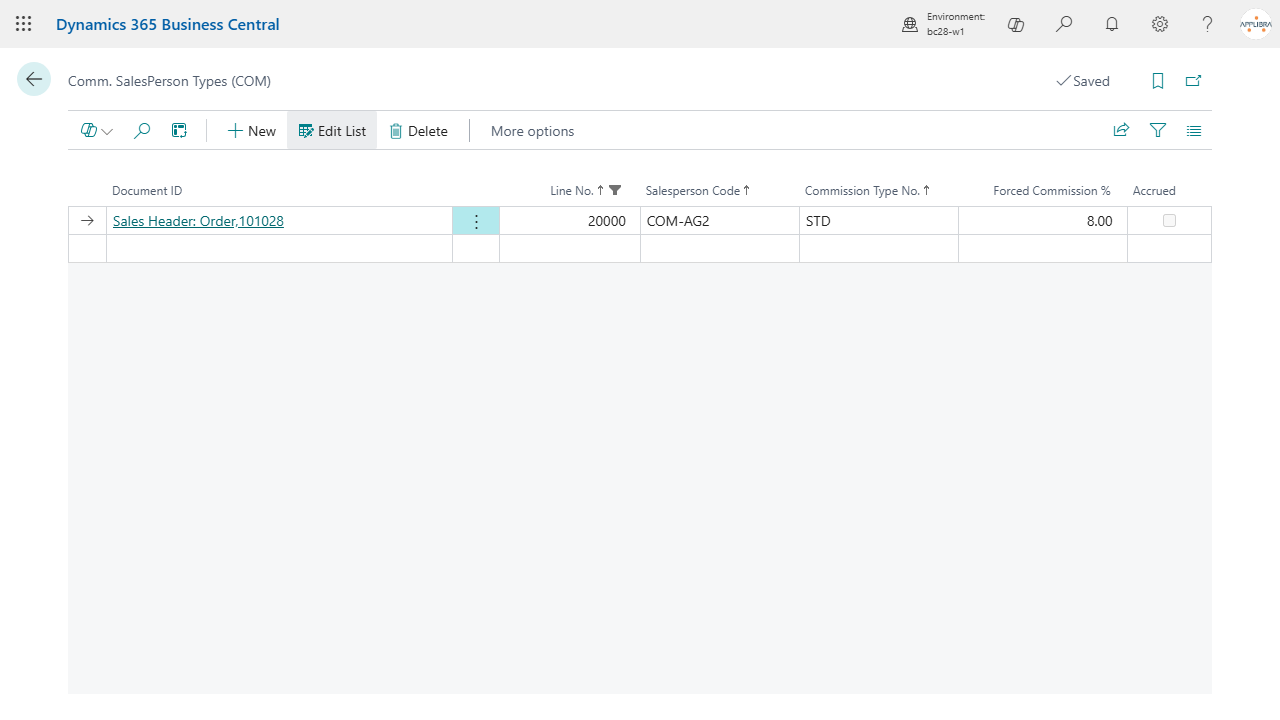This screenshot has width=1280, height=720.
Task: Click the back arrow button
Action: [x=34, y=80]
